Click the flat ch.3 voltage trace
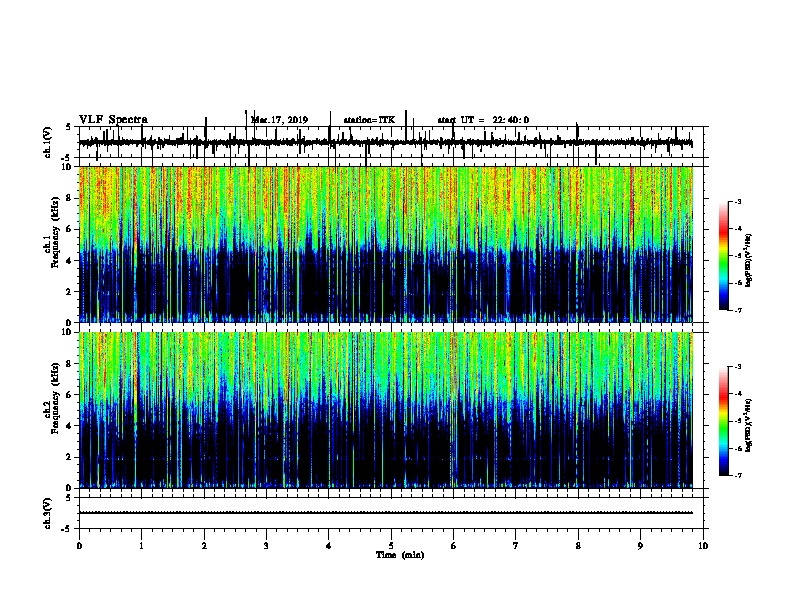792x612 pixels. (385, 513)
